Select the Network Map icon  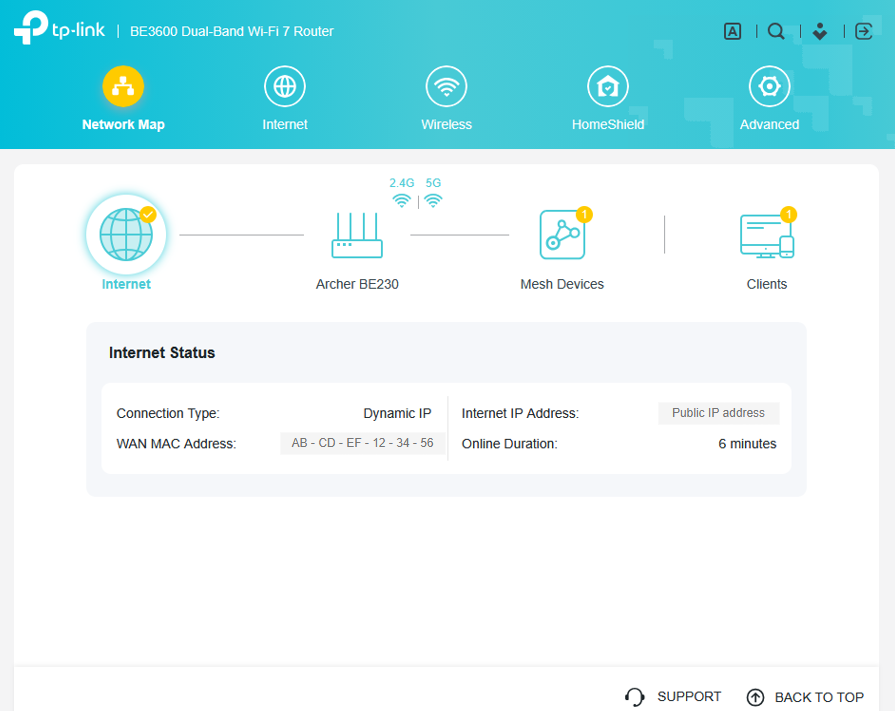123,87
